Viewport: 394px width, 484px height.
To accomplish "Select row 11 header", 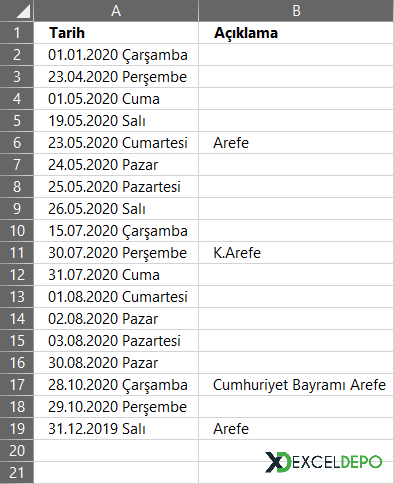I will (17, 253).
